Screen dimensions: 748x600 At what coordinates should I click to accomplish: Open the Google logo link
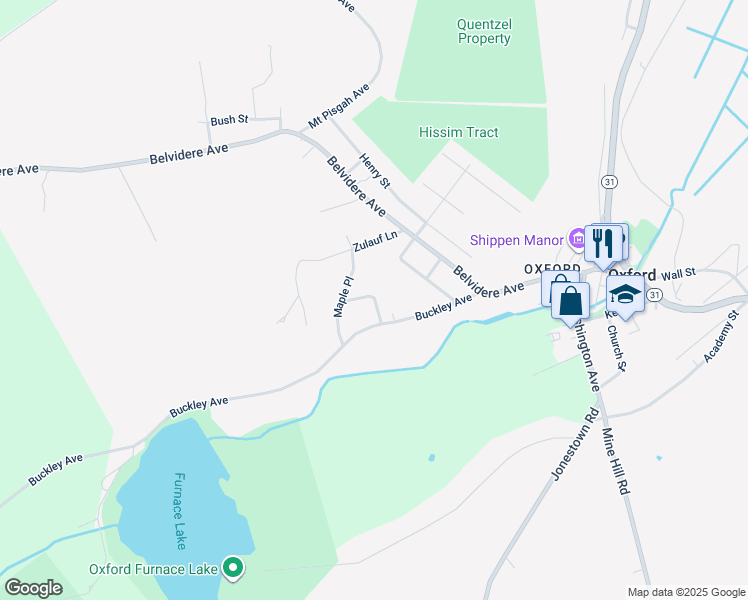[34, 588]
